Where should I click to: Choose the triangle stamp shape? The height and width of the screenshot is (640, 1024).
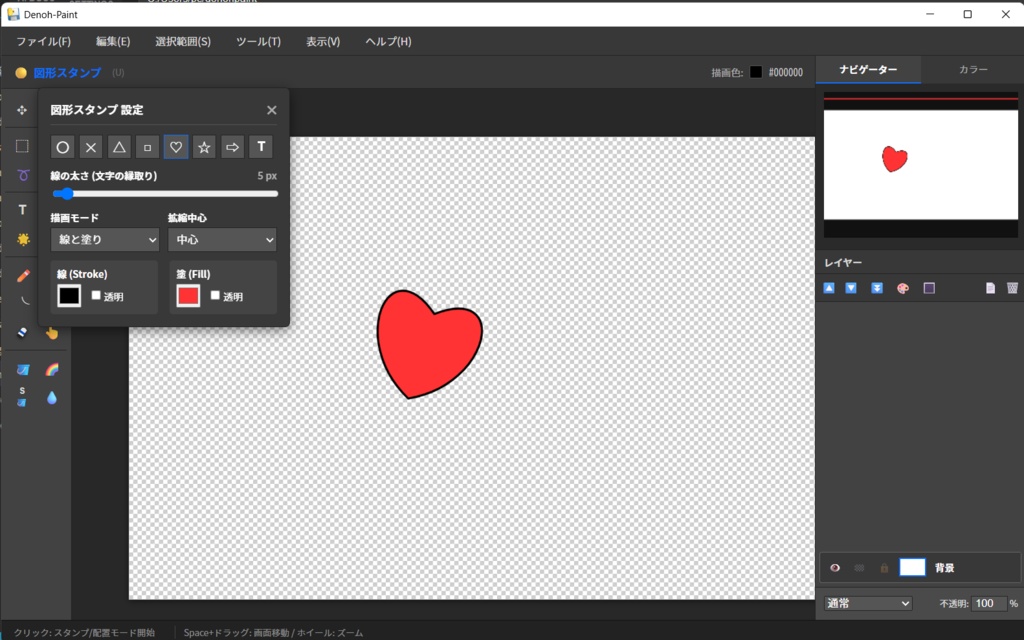(119, 147)
